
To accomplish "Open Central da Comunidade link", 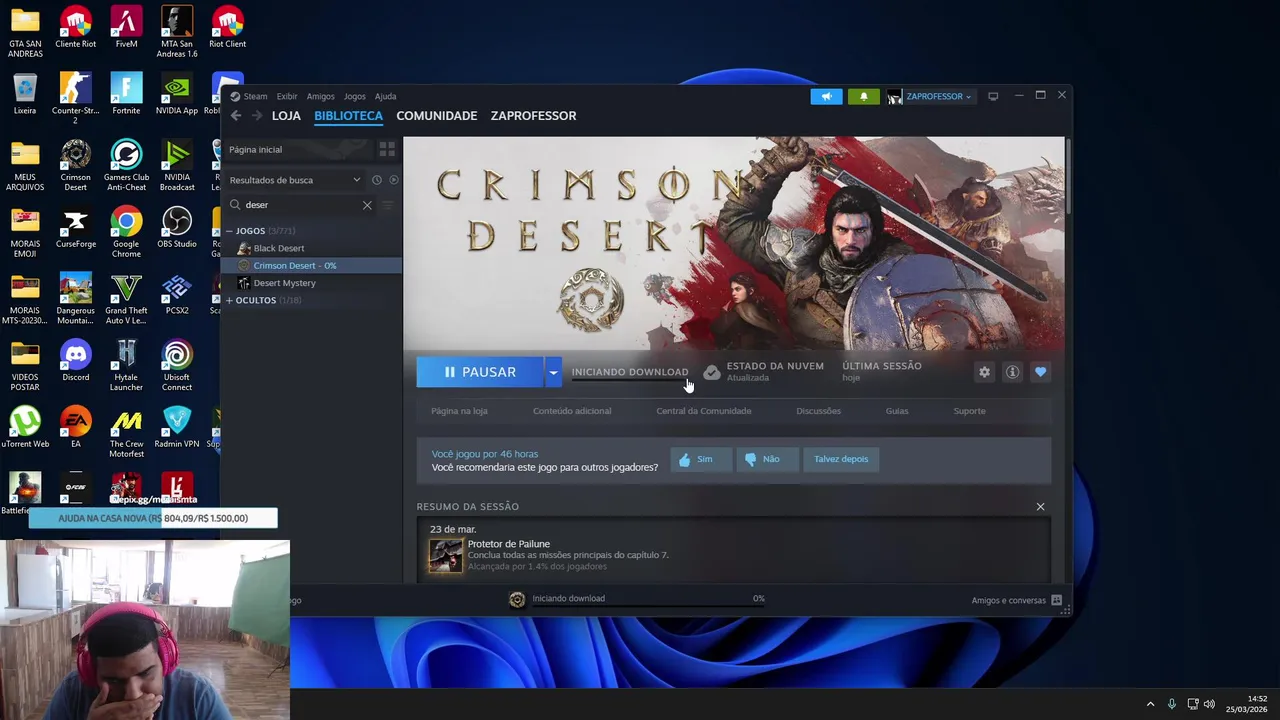I will (x=704, y=411).
